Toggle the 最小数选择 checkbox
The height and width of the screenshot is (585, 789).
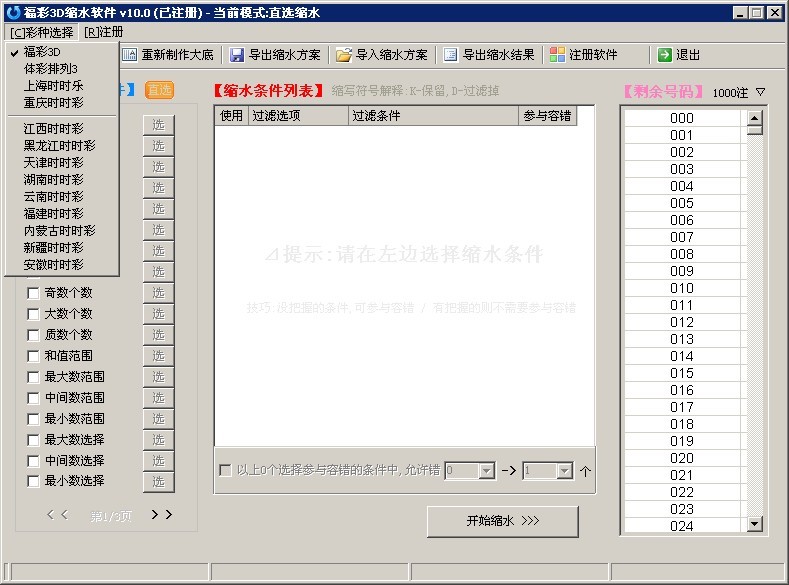coord(34,482)
